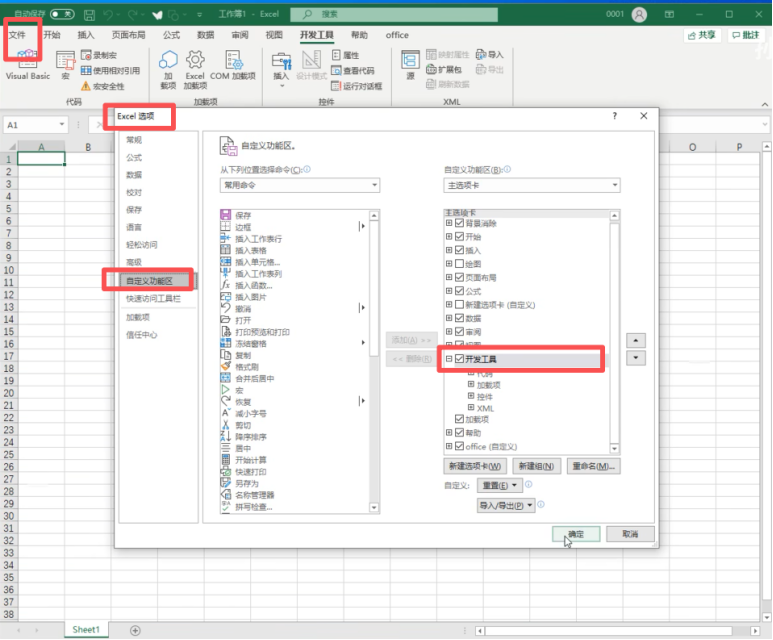Click 运行对话框 run dialog icon
773x640 pixels.
click(x=336, y=86)
